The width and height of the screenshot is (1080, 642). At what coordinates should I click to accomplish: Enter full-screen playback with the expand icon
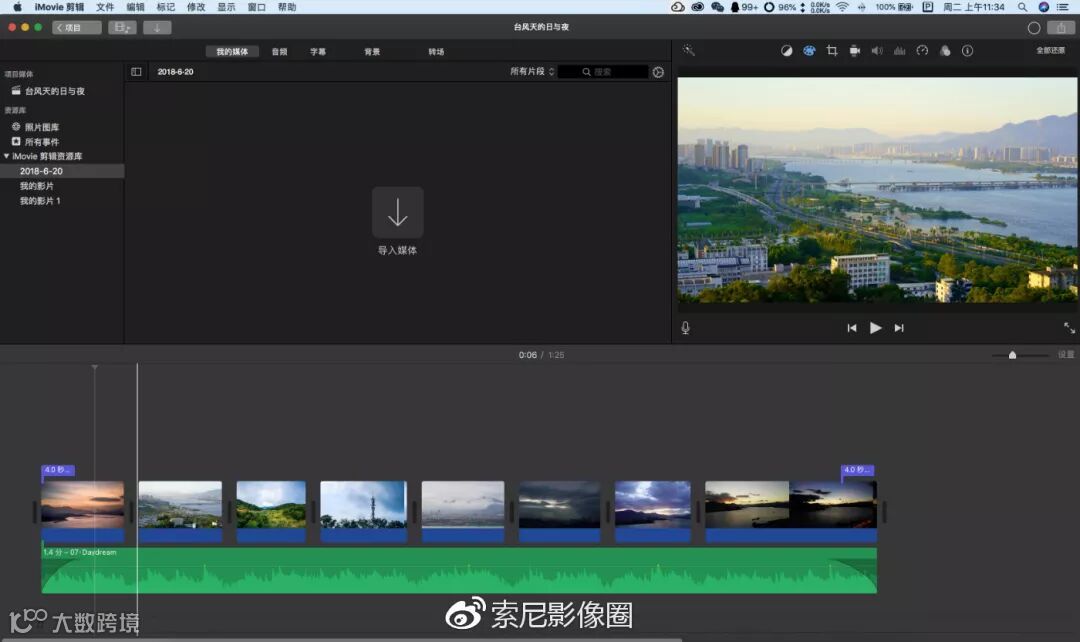[x=1069, y=328]
